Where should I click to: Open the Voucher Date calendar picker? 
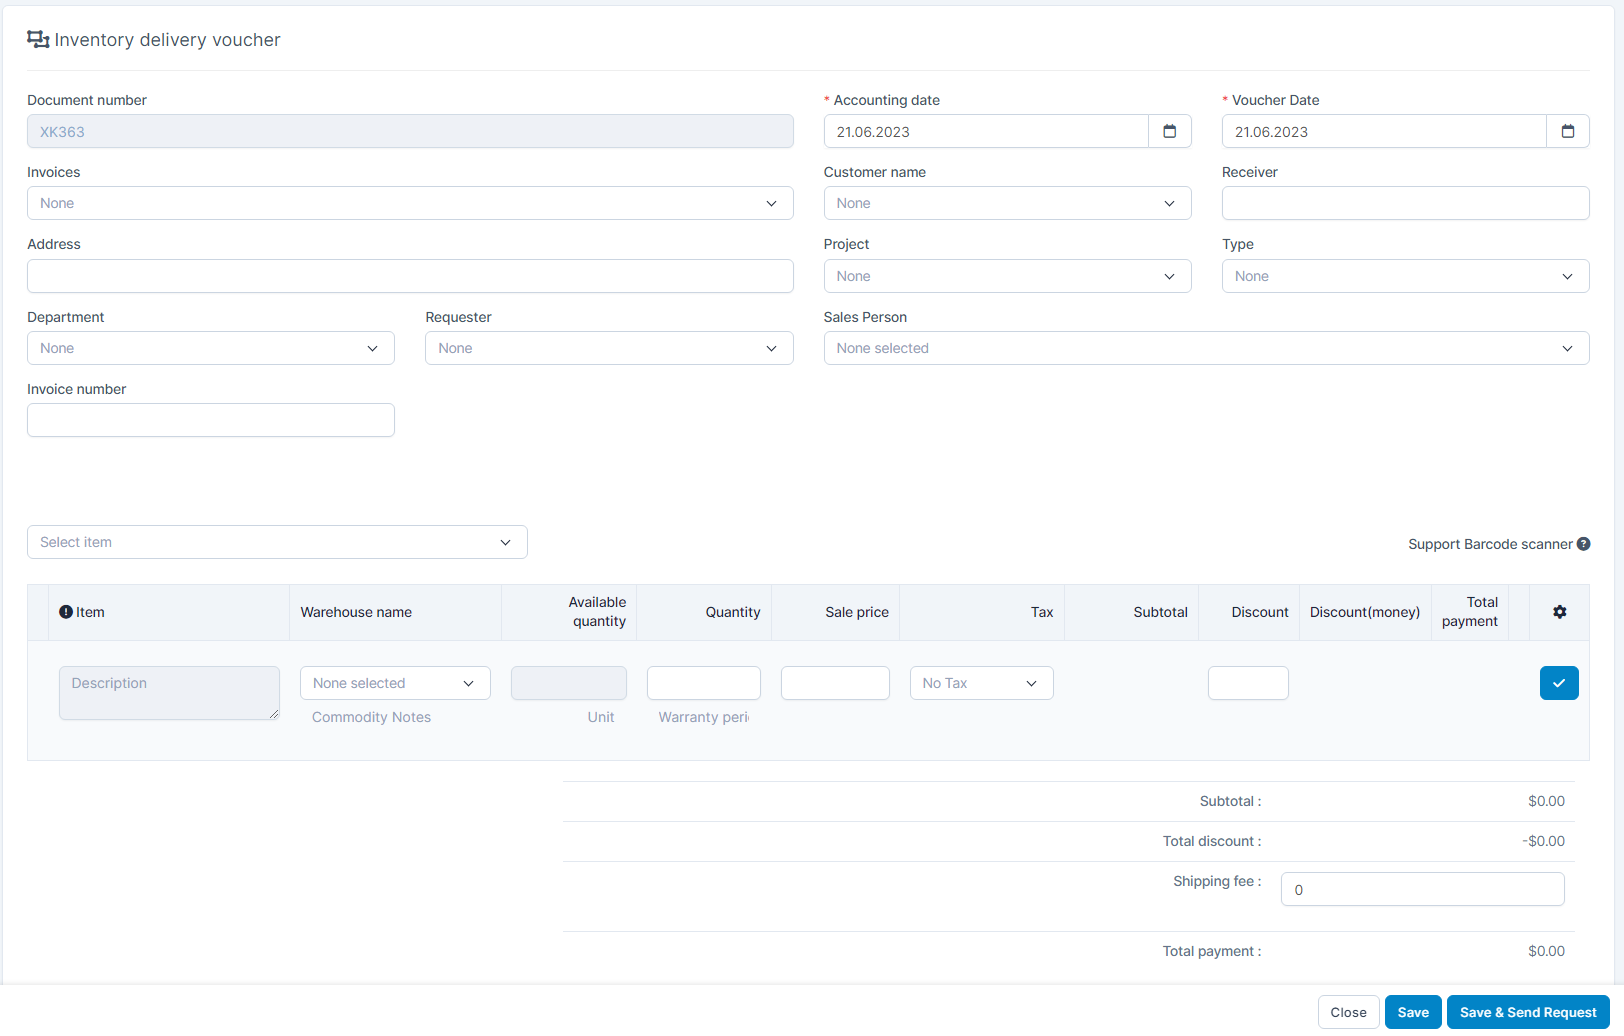(x=1567, y=132)
